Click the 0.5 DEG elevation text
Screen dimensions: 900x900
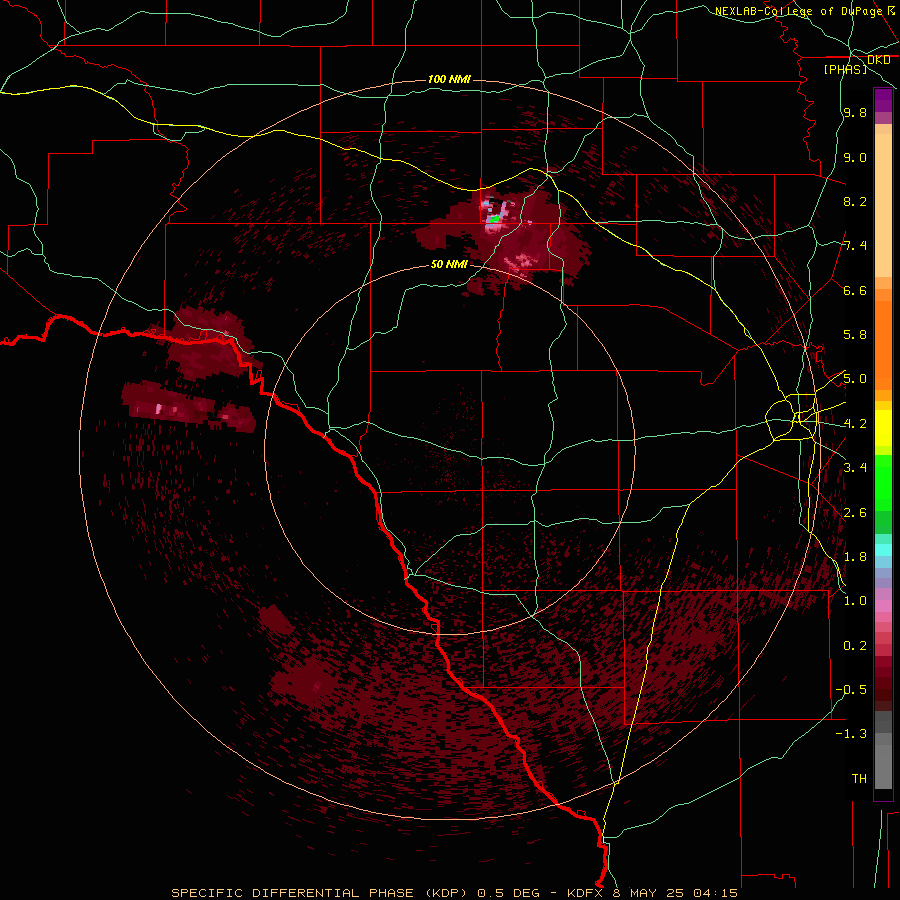(x=509, y=893)
